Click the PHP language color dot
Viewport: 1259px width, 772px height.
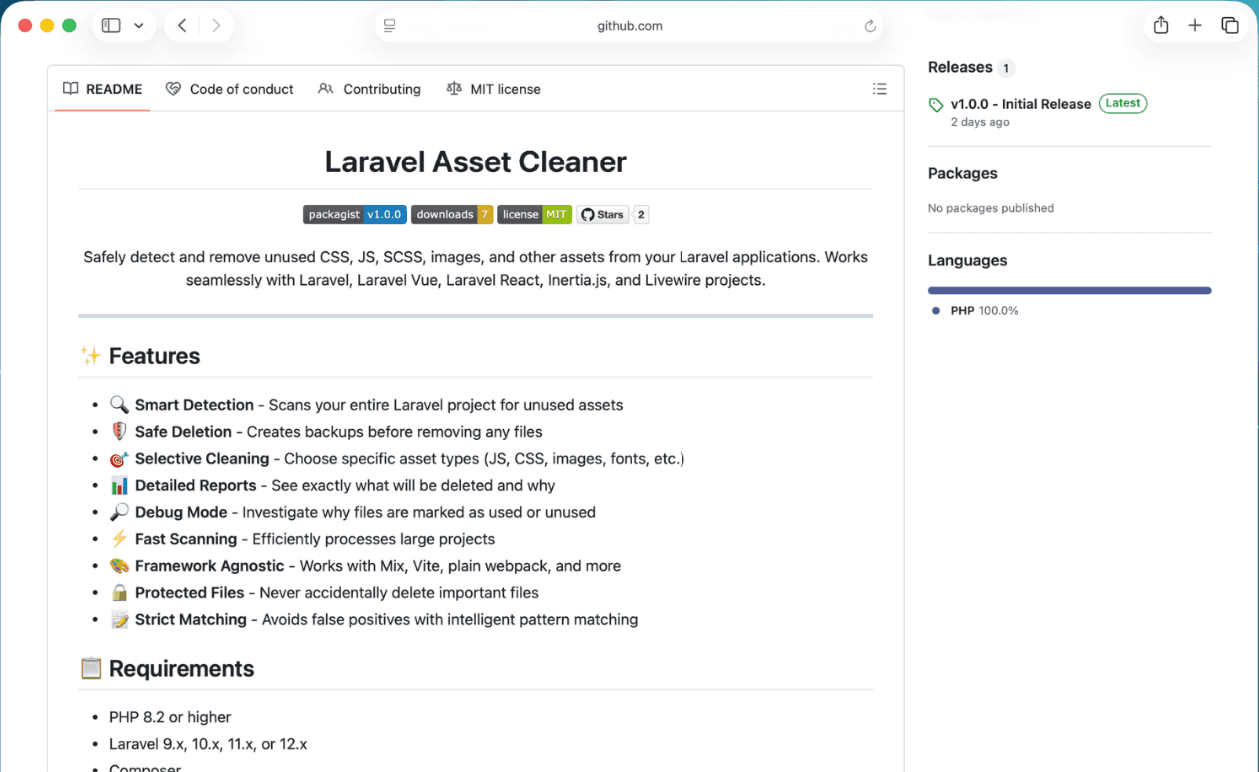click(937, 310)
